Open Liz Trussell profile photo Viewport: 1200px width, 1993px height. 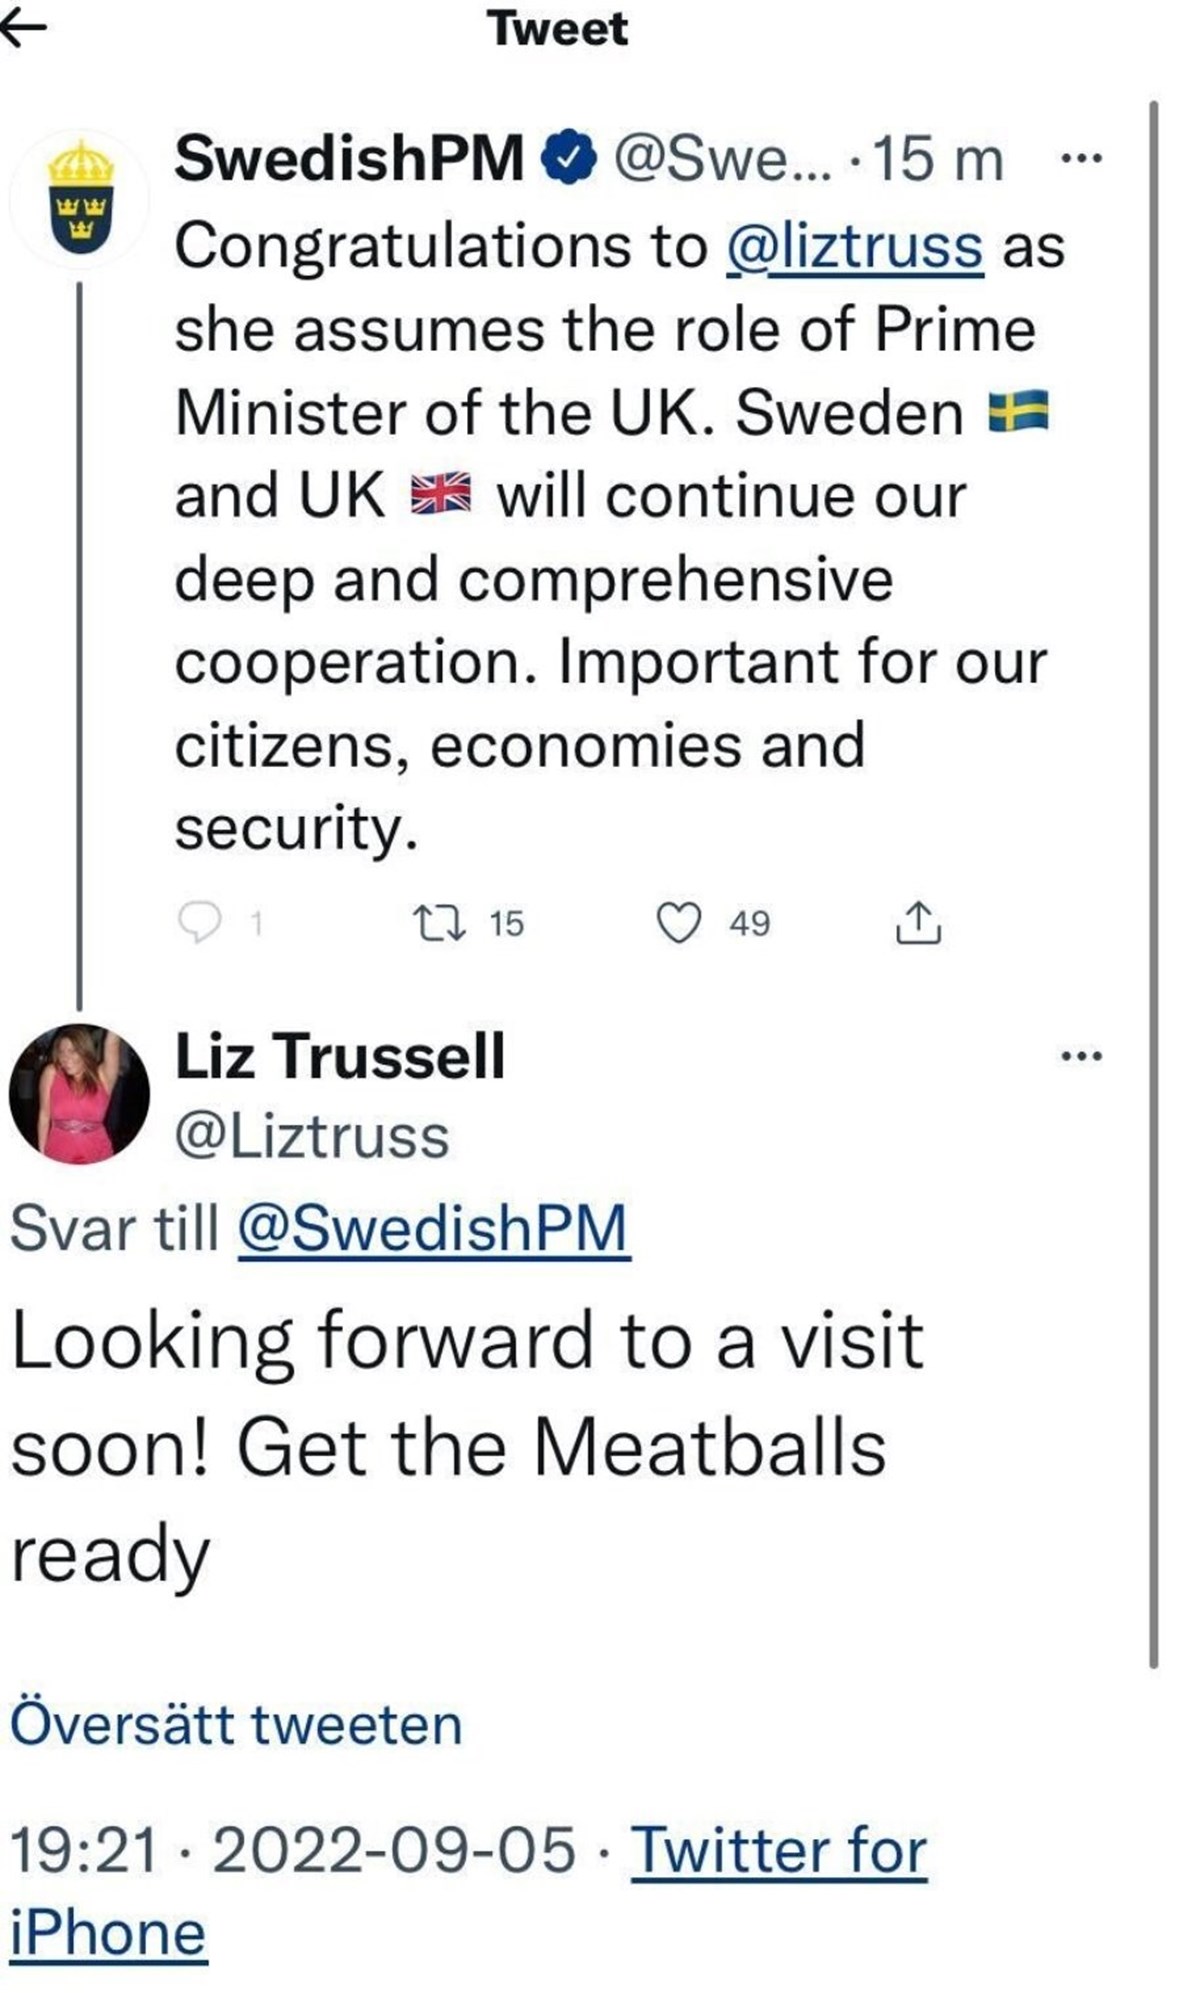pos(80,1094)
